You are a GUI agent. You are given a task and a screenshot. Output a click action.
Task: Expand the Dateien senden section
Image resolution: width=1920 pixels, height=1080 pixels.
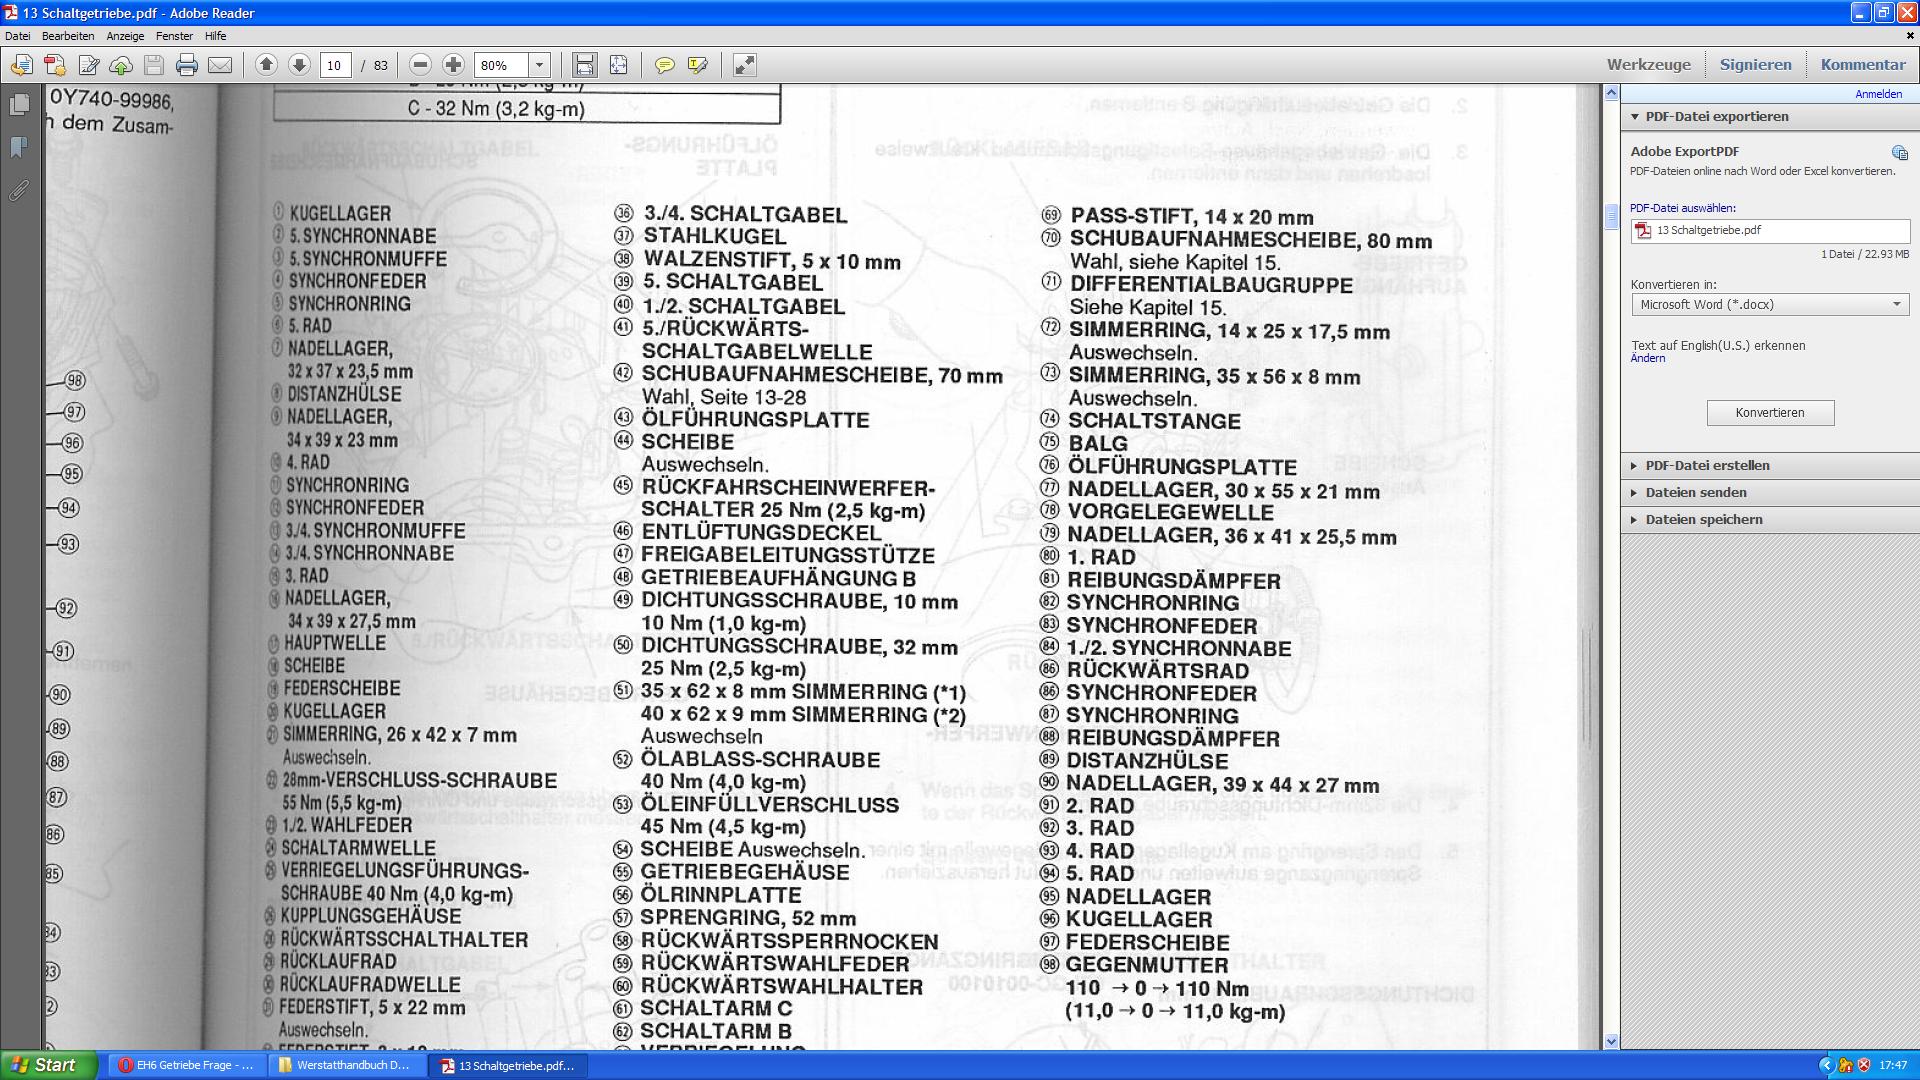[1696, 492]
